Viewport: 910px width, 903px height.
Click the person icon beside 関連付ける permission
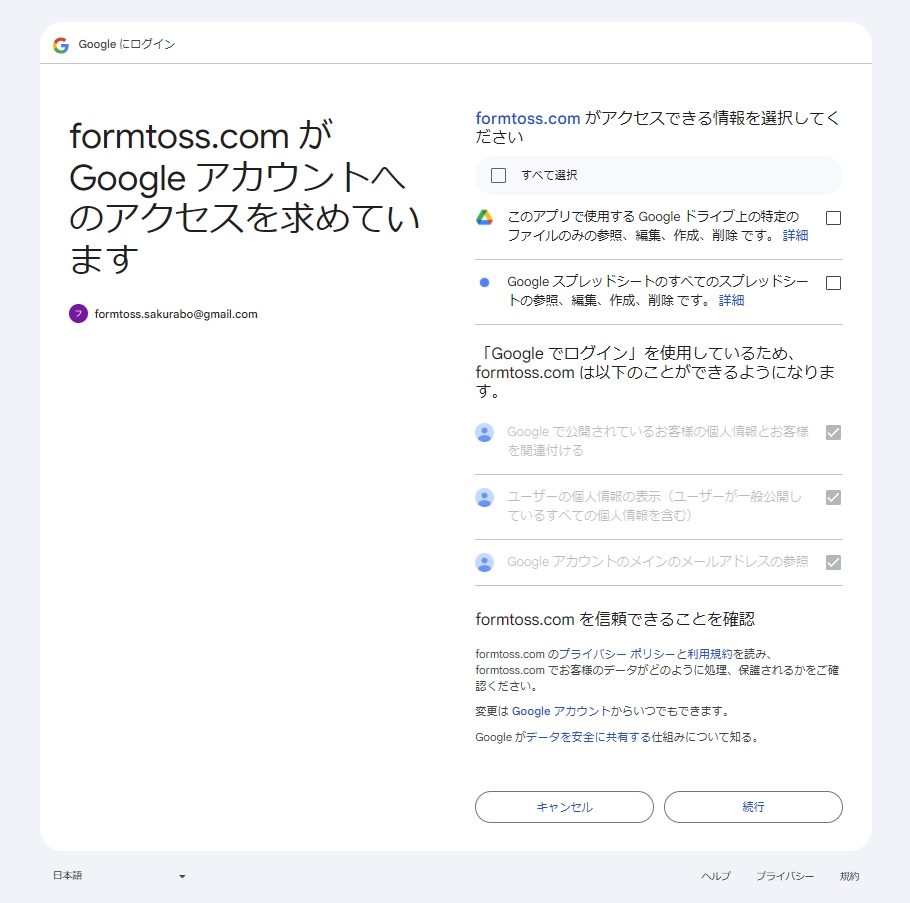[x=485, y=432]
